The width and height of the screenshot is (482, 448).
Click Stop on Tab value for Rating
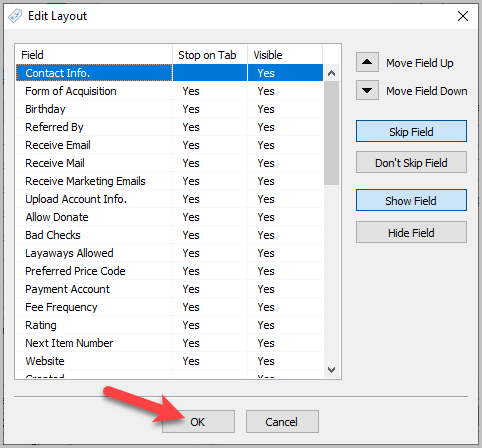pos(191,325)
